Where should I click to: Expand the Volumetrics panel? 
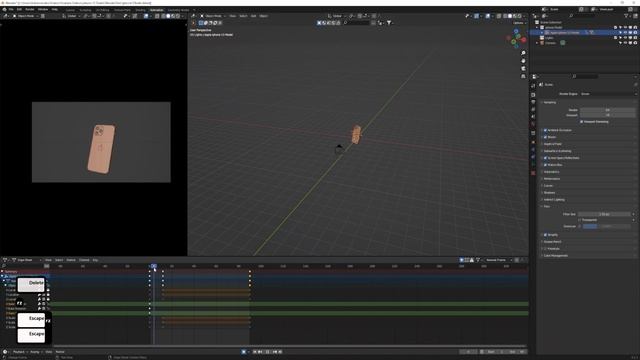[551, 172]
